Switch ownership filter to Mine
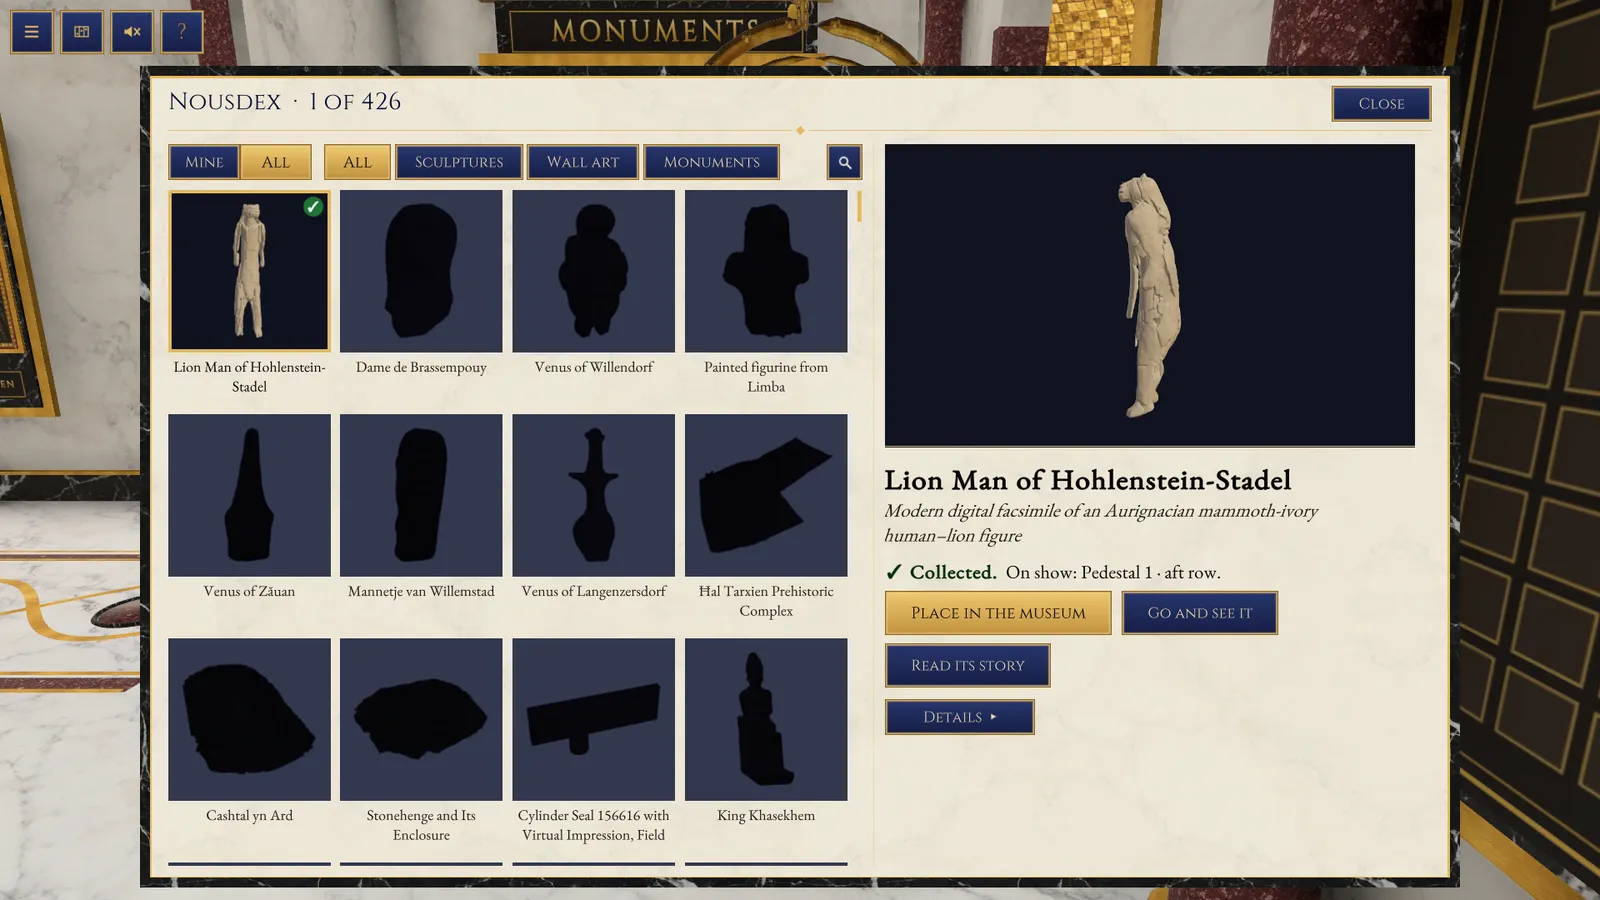This screenshot has width=1600, height=900. (x=204, y=162)
